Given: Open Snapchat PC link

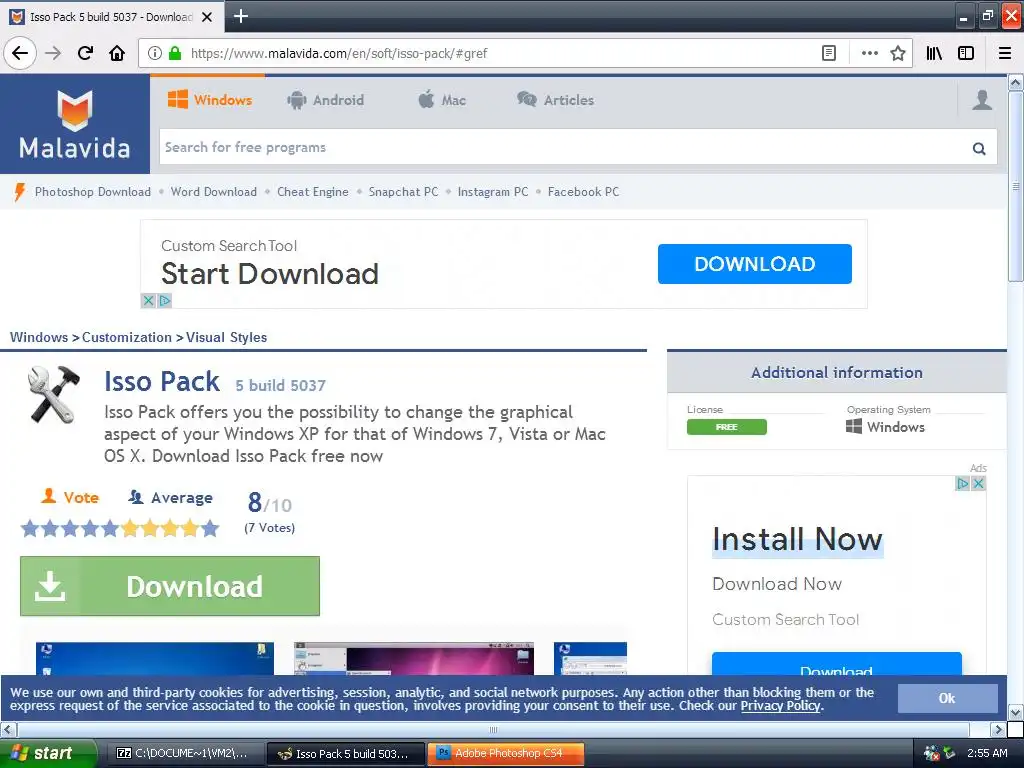Looking at the screenshot, I should [x=404, y=191].
